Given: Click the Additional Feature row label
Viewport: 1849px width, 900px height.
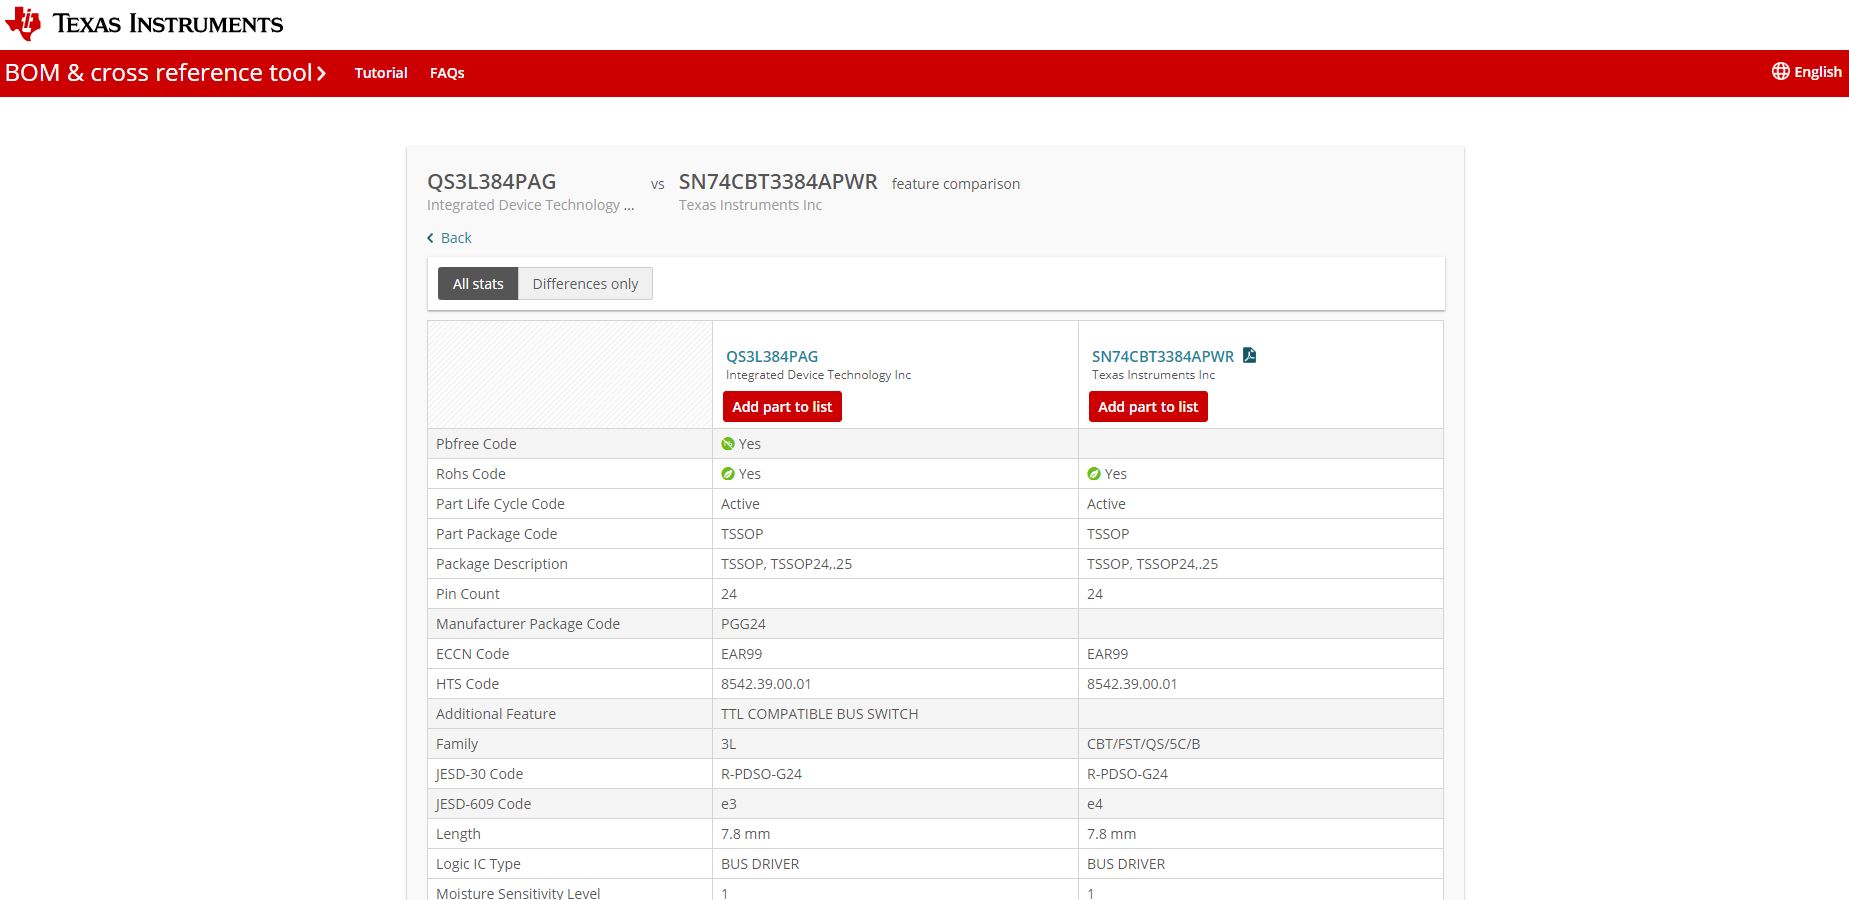Looking at the screenshot, I should pos(496,714).
